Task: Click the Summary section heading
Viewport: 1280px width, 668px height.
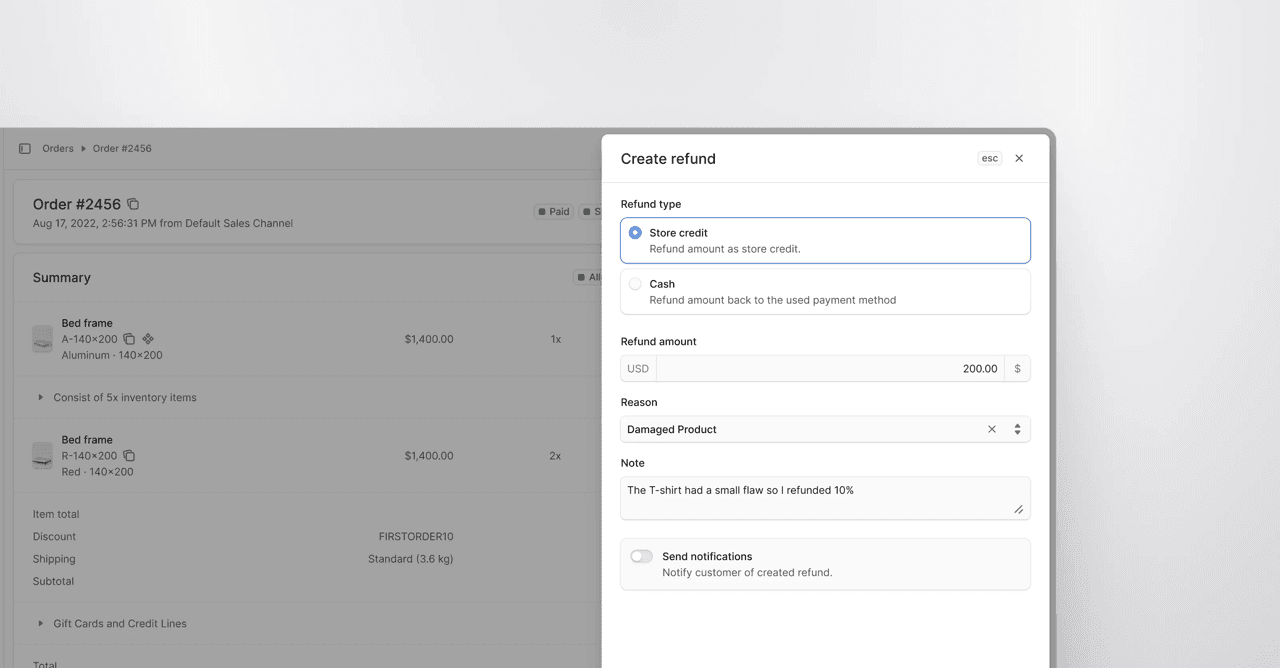Action: coord(62,277)
